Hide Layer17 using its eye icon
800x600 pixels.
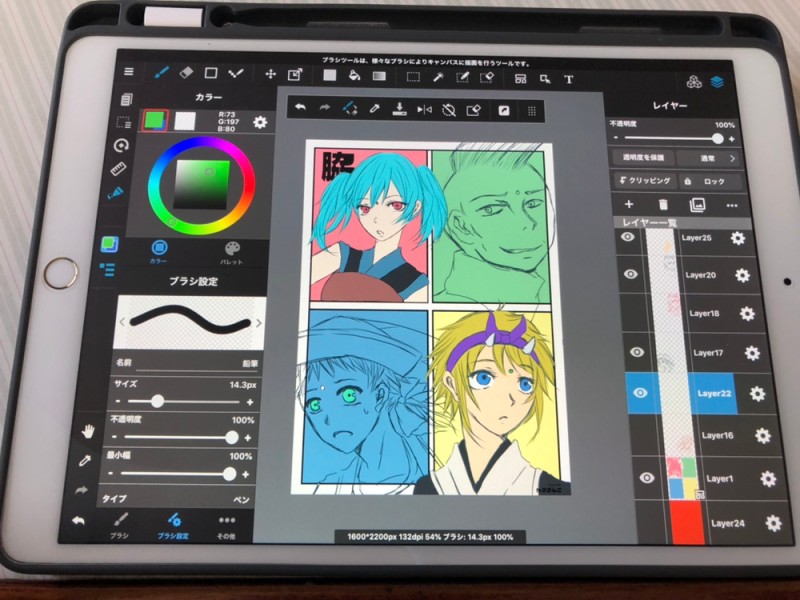pos(637,352)
